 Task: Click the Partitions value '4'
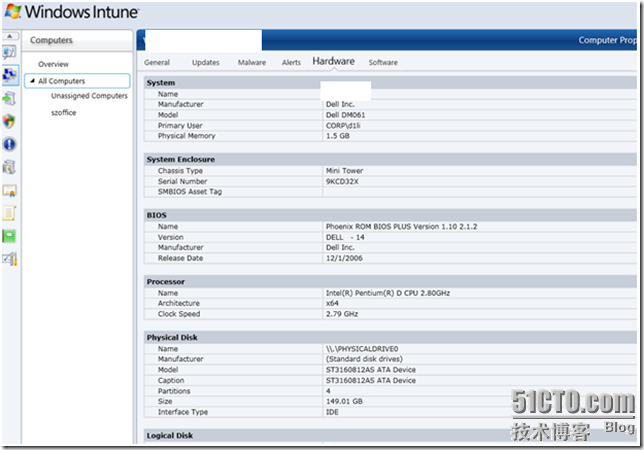tap(328, 391)
